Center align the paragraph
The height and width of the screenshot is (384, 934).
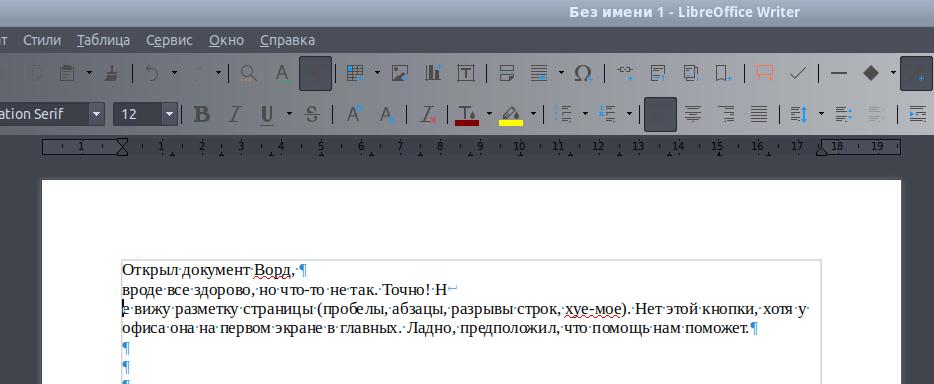(692, 114)
